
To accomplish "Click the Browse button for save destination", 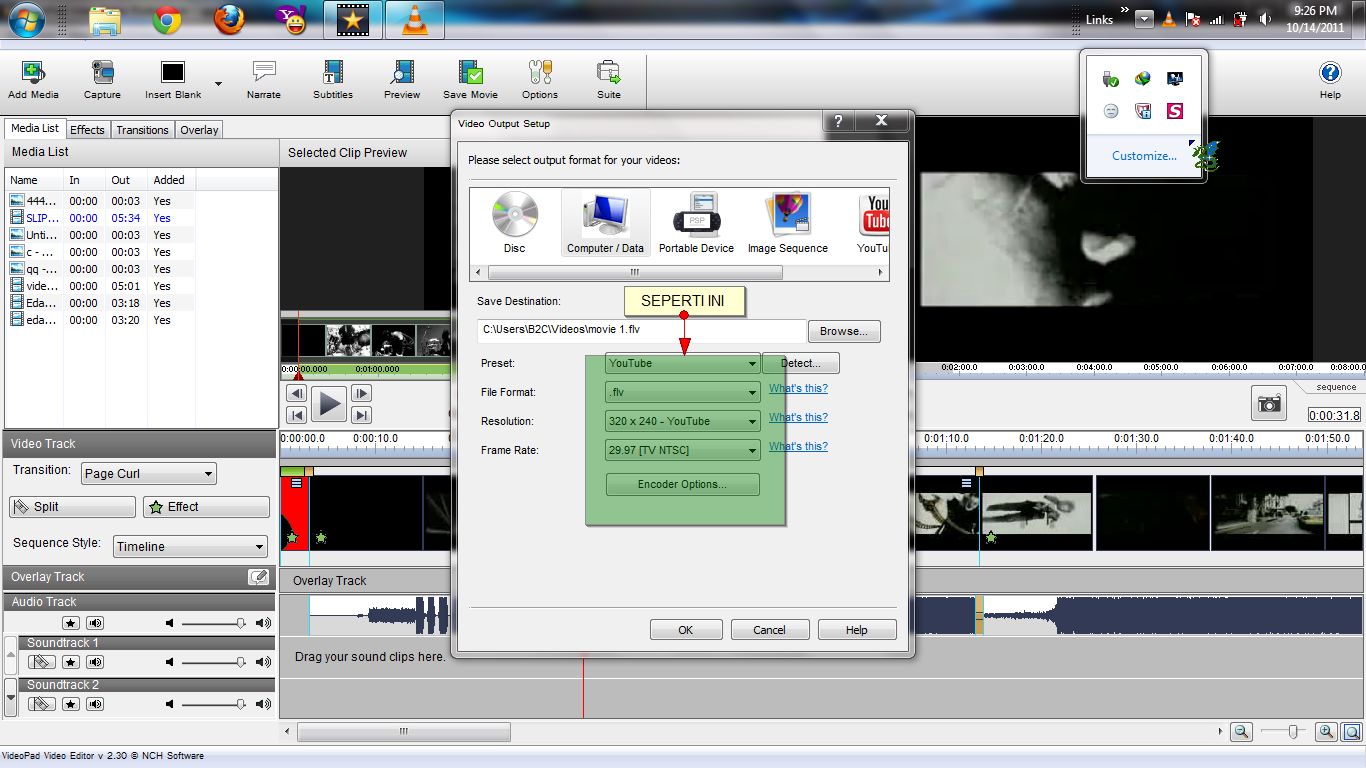I will 843,331.
